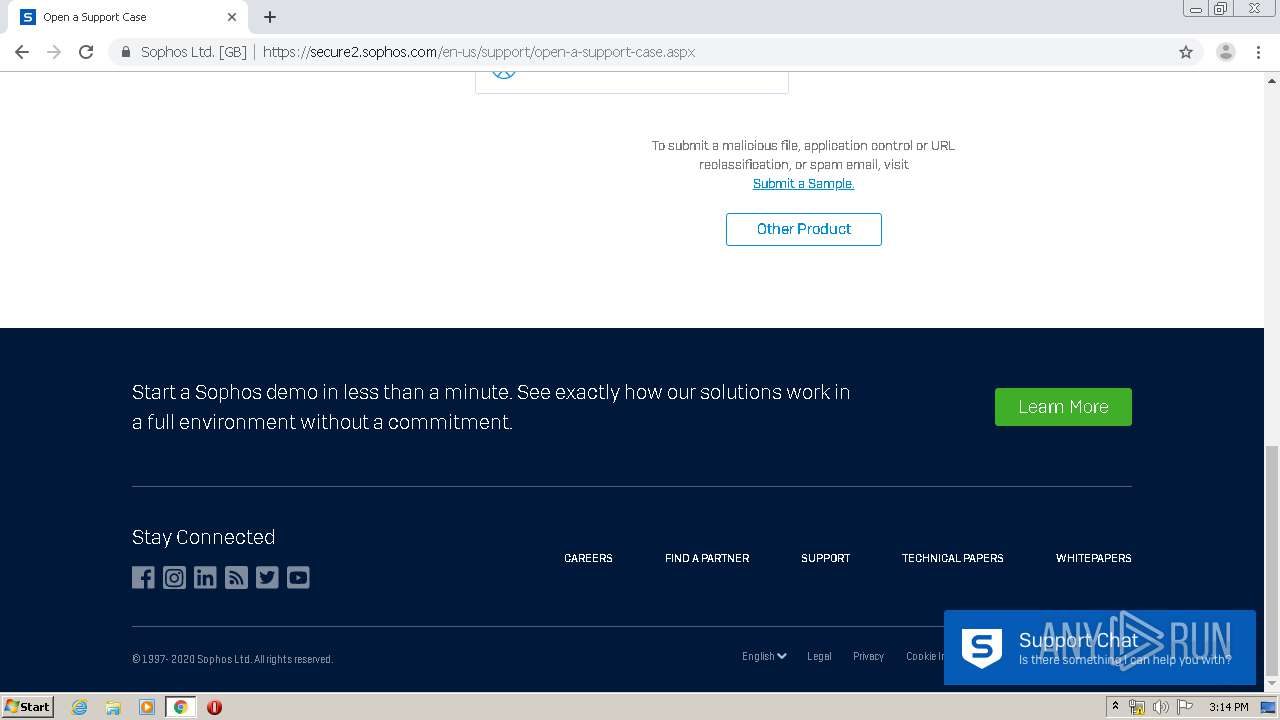Open Windows Explorer folder in taskbar
The image size is (1280, 720).
(x=113, y=707)
